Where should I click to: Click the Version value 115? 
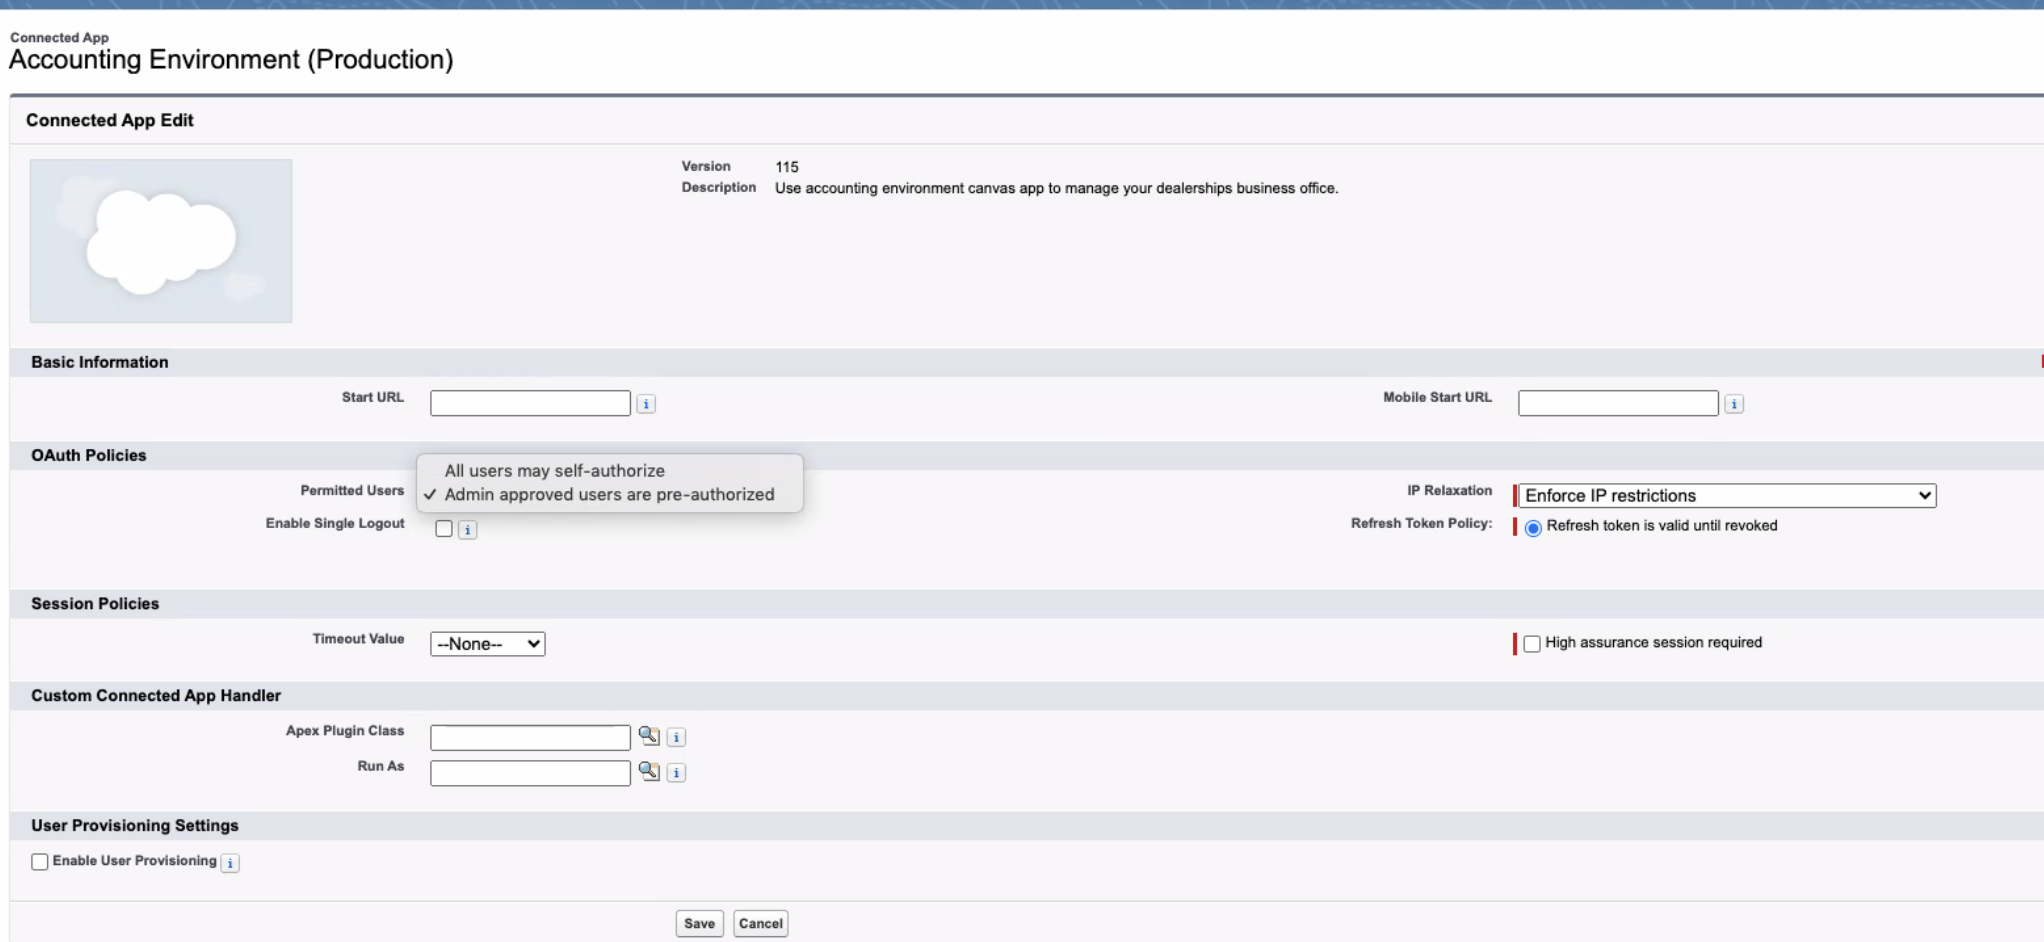(x=787, y=167)
